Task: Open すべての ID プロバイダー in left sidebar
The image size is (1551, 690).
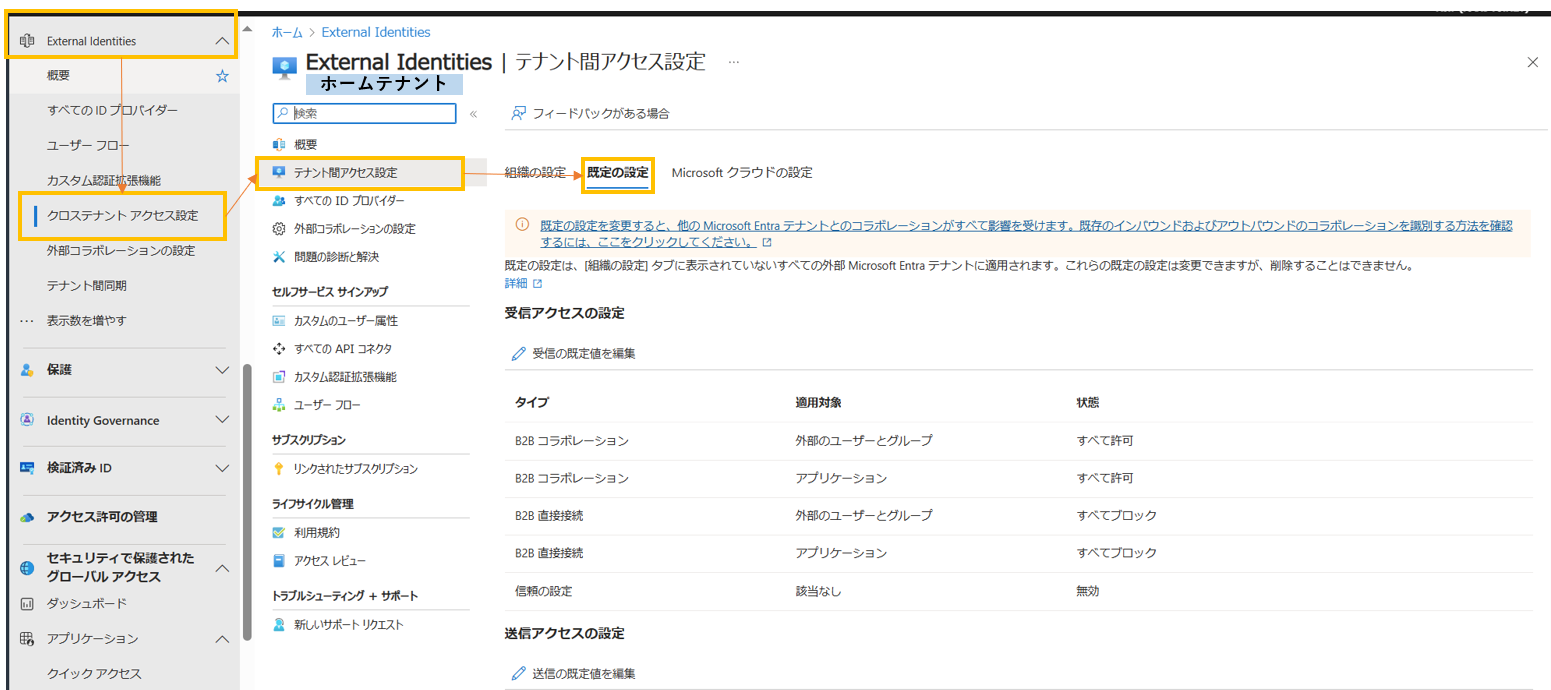Action: (x=112, y=110)
